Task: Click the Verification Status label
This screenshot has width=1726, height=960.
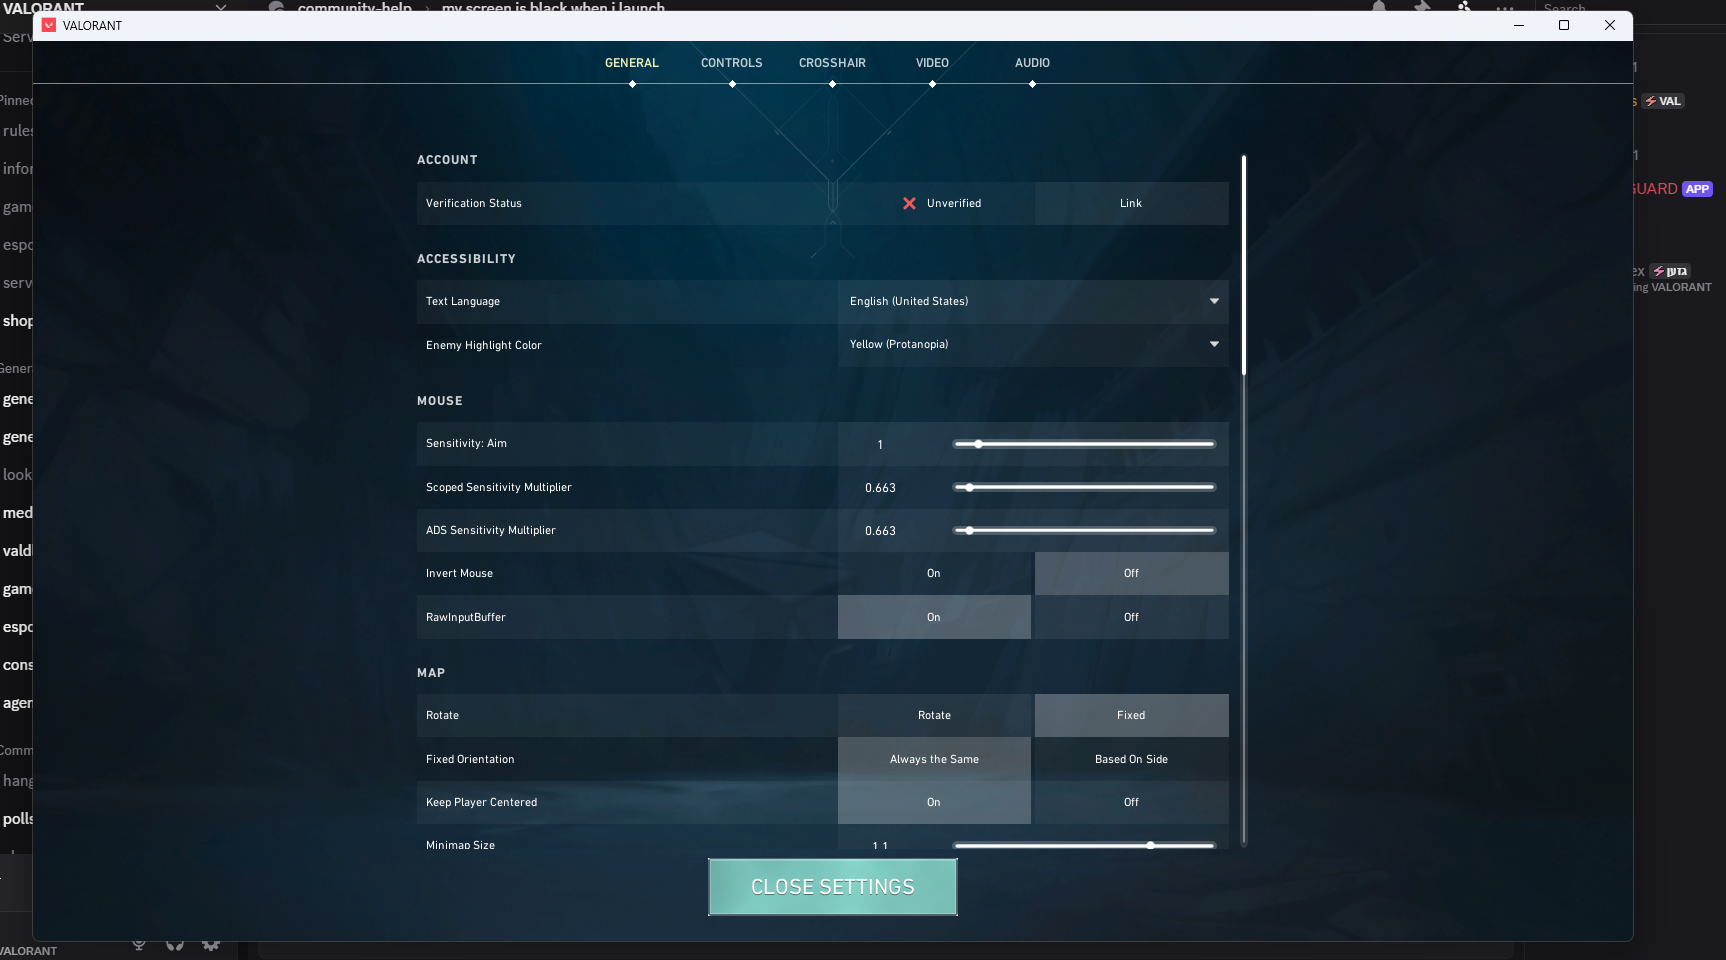Action: click(x=474, y=204)
